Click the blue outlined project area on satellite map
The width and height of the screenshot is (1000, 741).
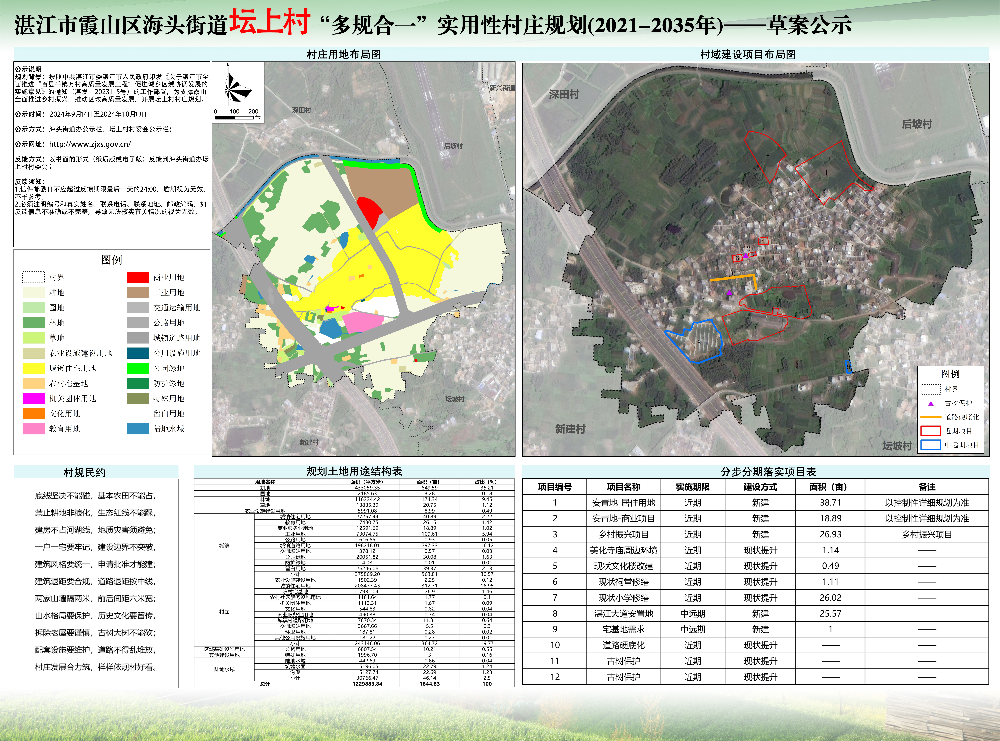[697, 338]
